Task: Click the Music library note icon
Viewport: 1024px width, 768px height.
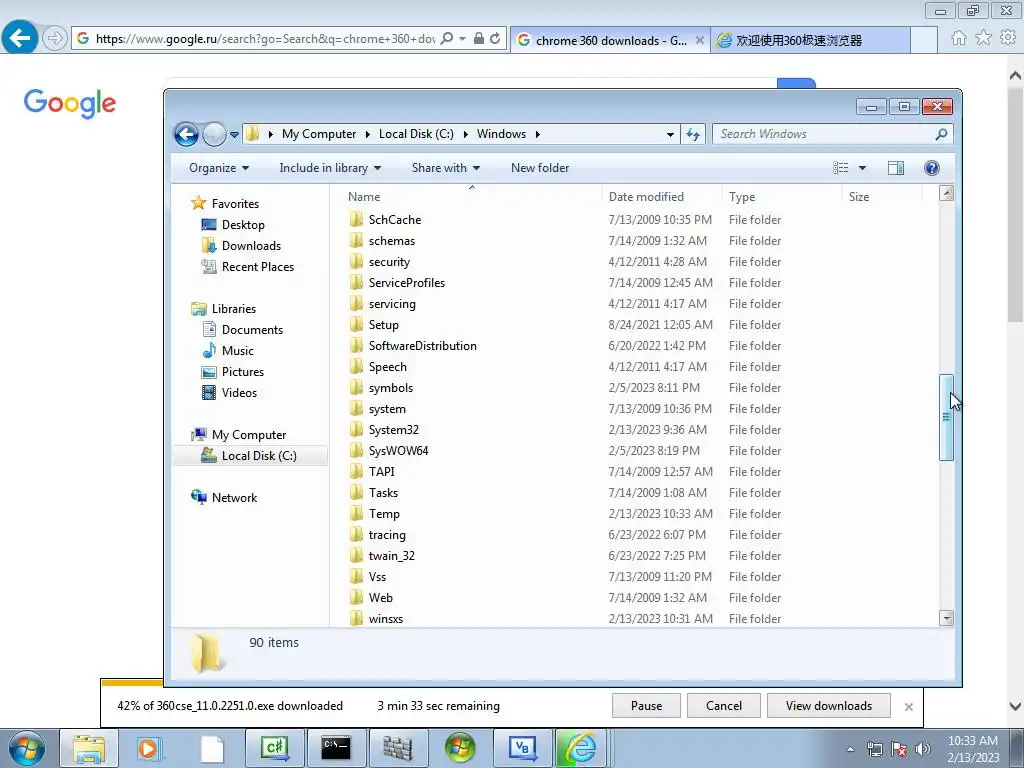Action: (209, 351)
